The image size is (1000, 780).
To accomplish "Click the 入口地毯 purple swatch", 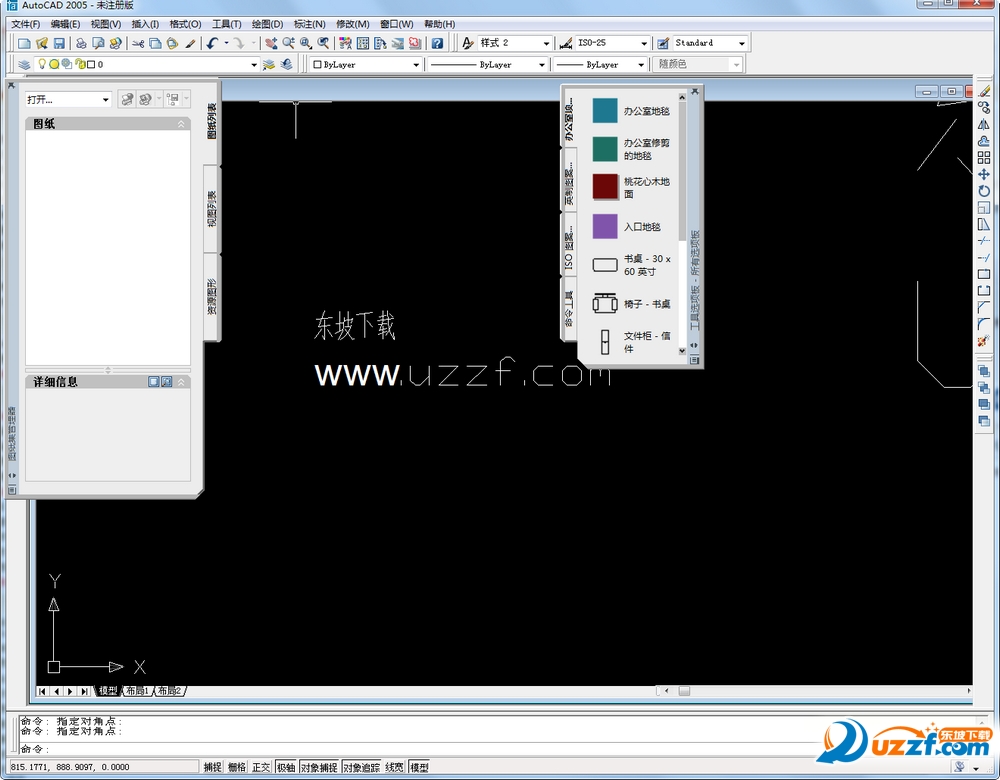I will click(x=605, y=226).
